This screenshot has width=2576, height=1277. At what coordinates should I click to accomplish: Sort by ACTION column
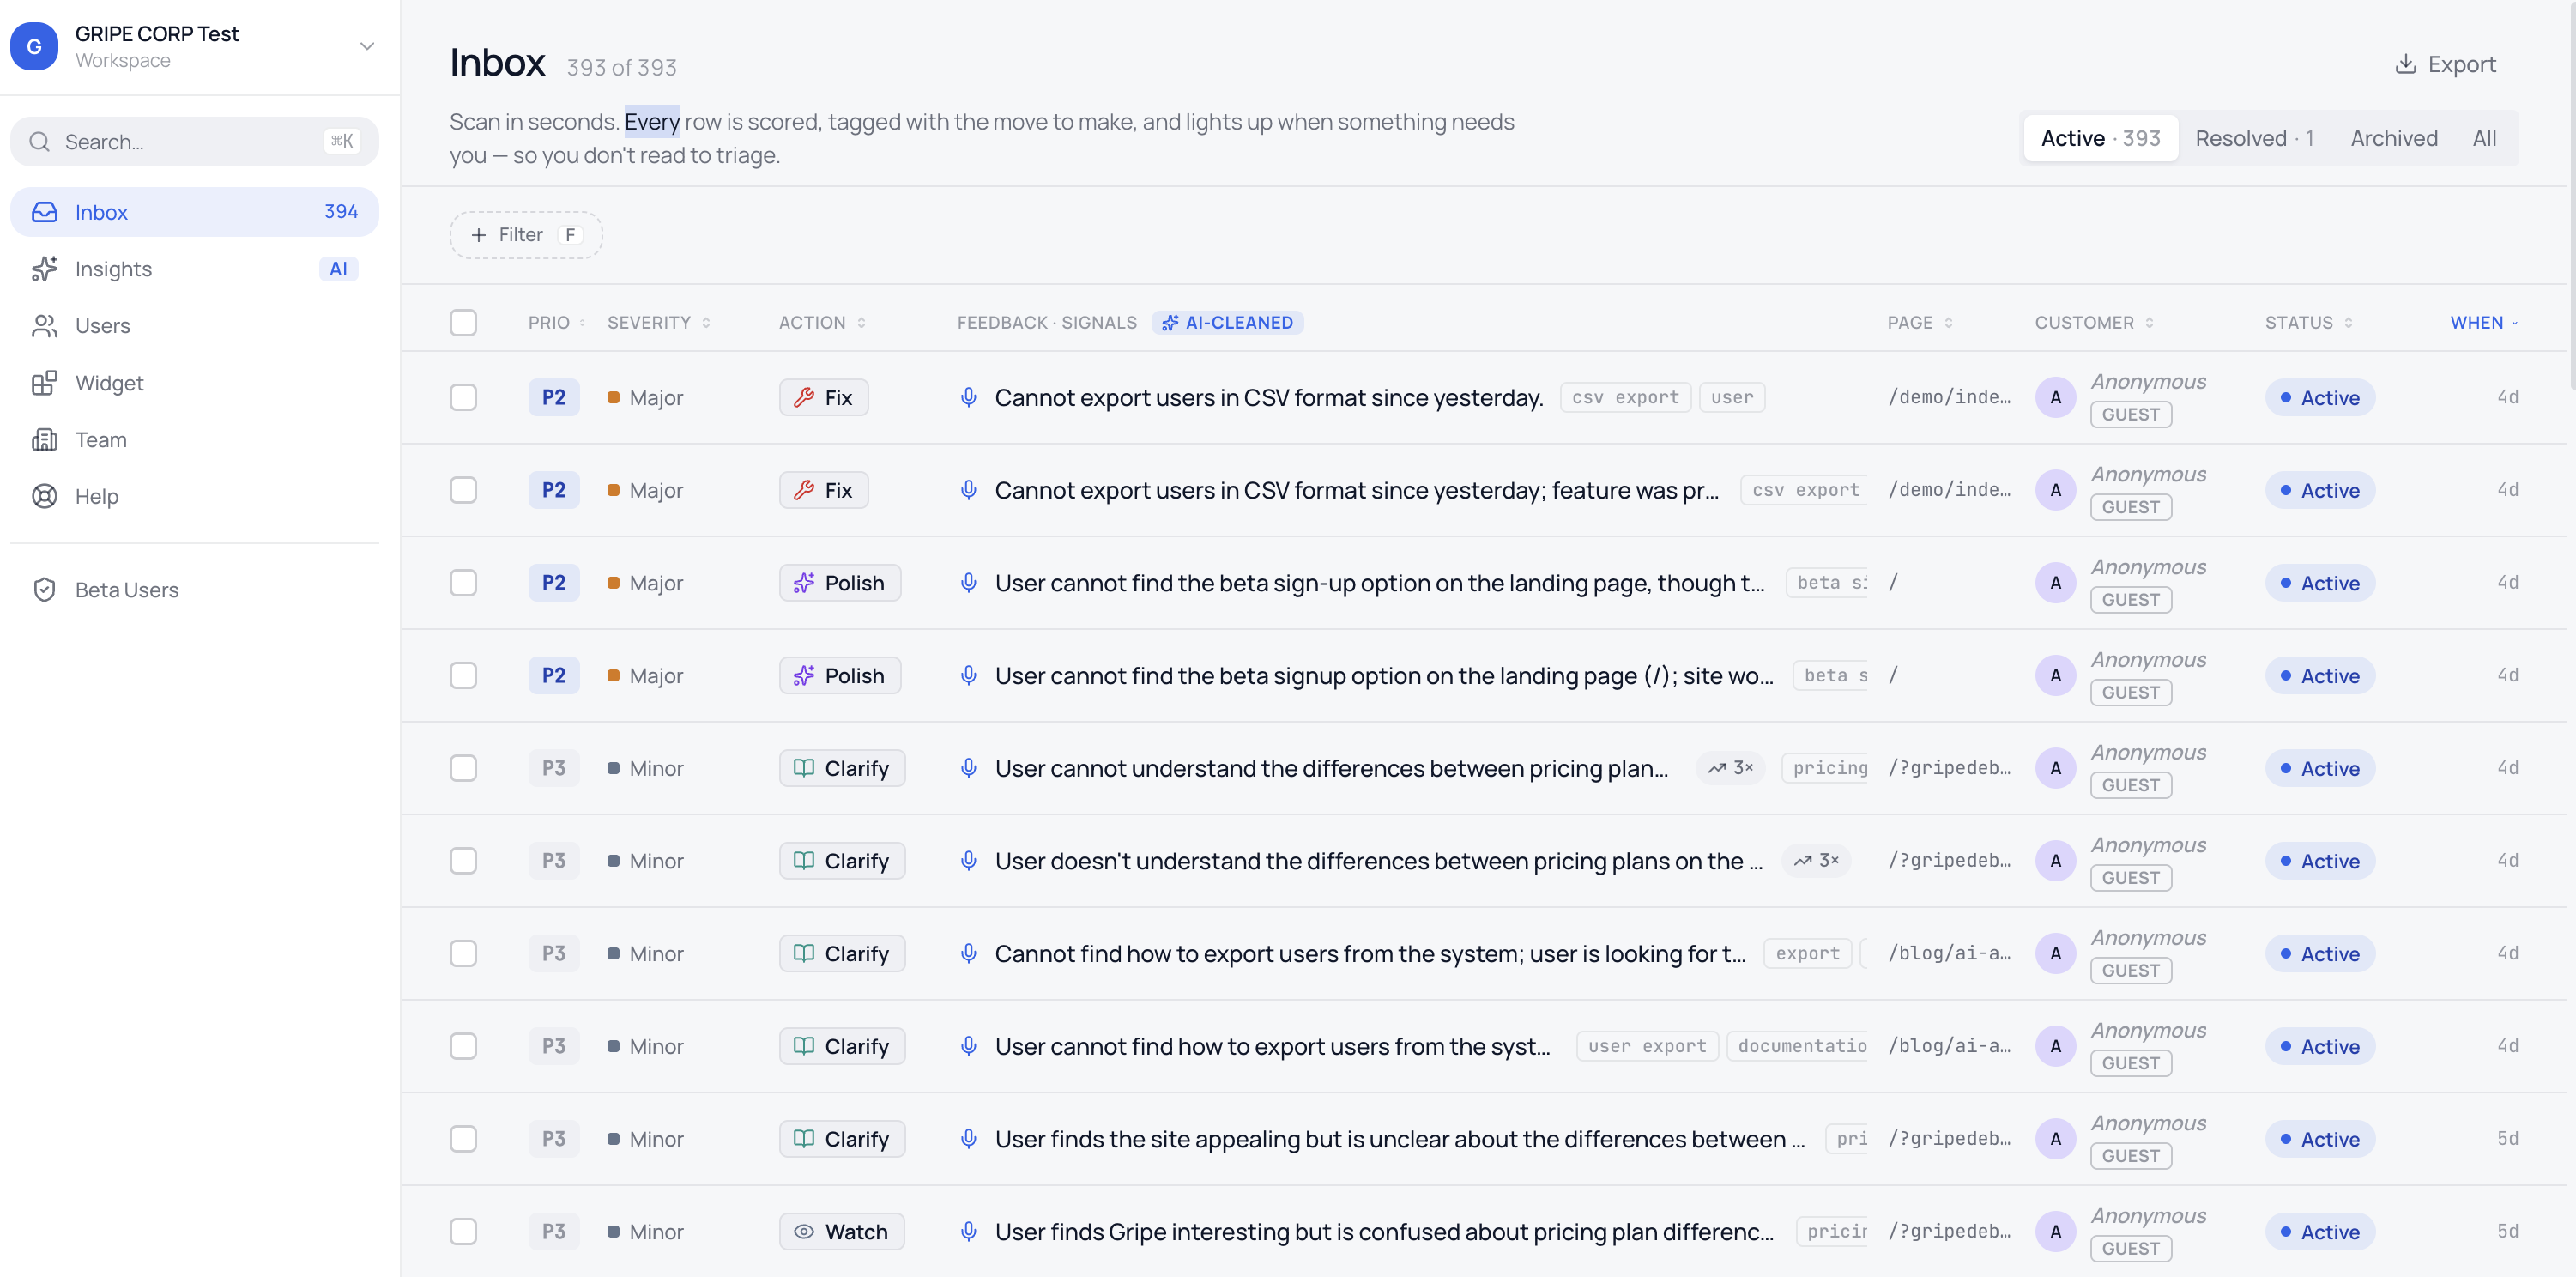point(822,322)
